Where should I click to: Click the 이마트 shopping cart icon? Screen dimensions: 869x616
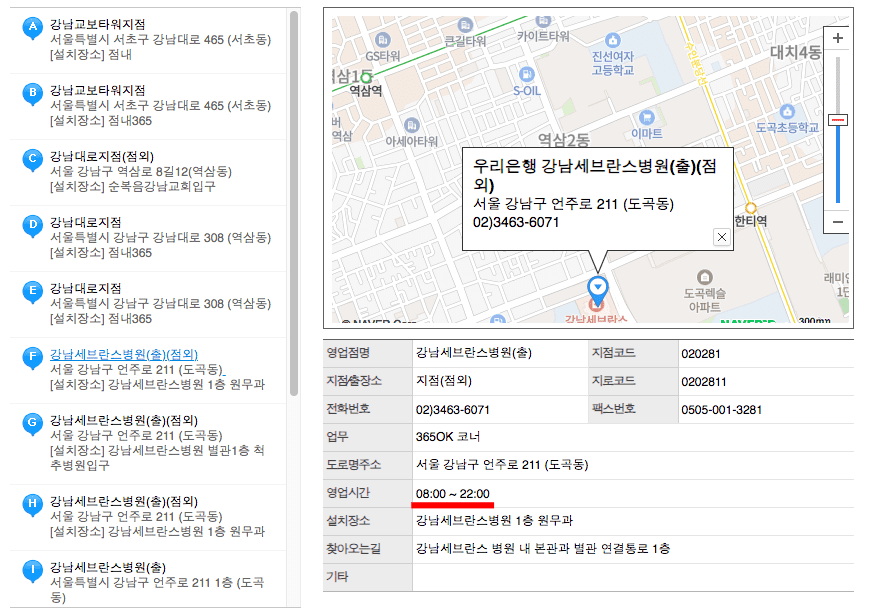tap(646, 118)
